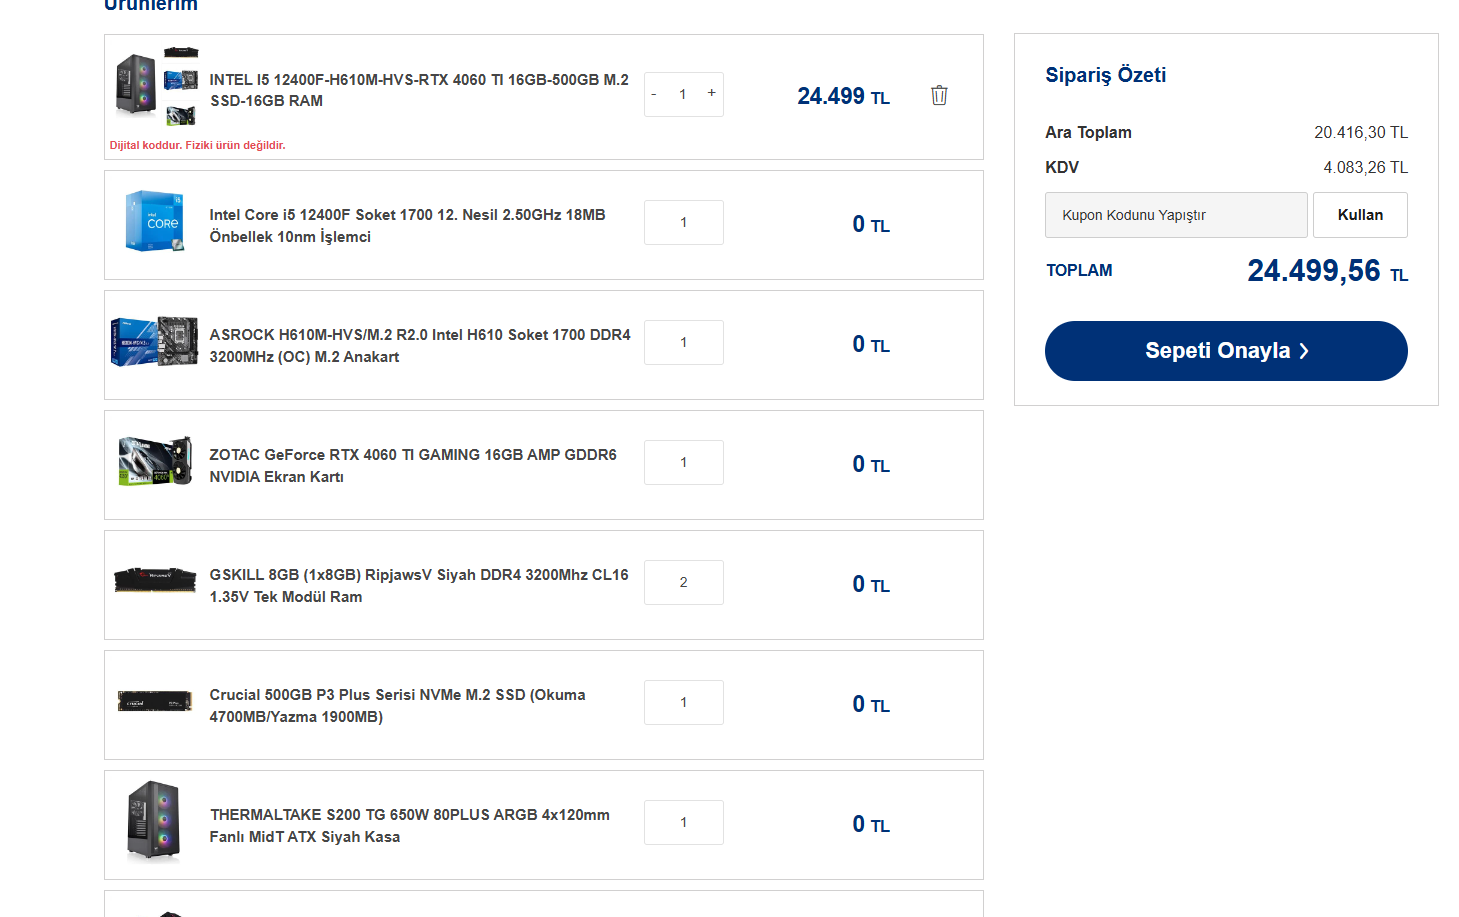The image size is (1459, 917).
Task: Click the GSKILL RAM quantity box
Action: (x=683, y=583)
